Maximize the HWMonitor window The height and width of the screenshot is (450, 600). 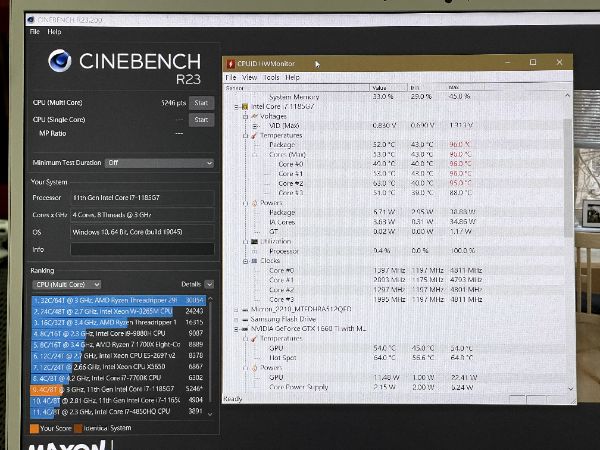pyautogui.click(x=533, y=62)
